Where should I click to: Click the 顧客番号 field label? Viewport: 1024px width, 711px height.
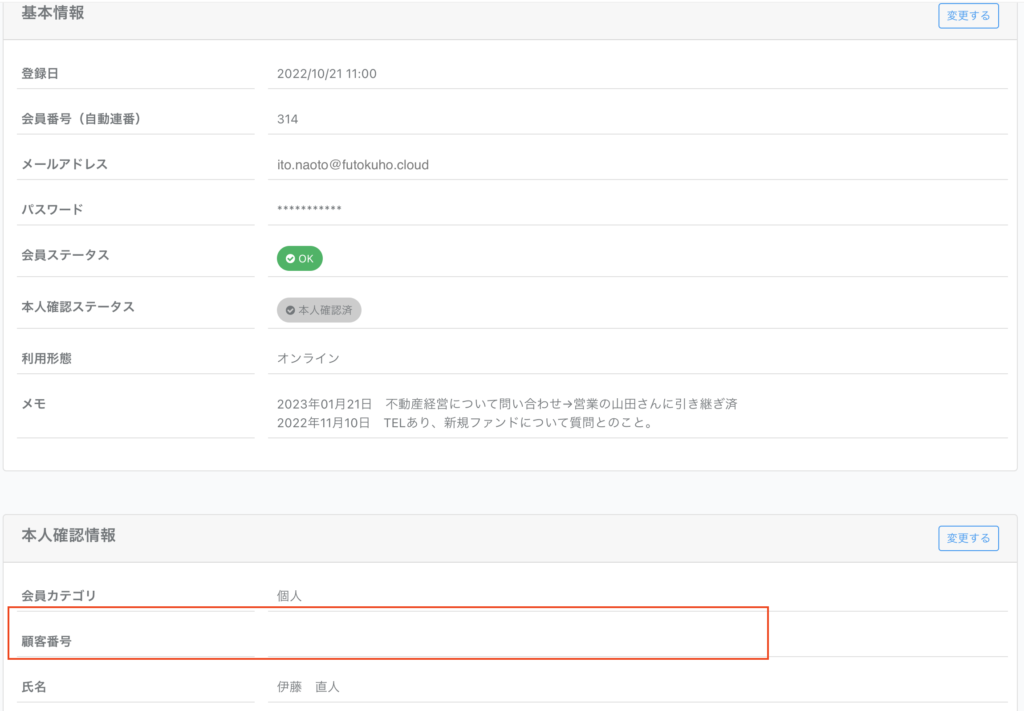(46, 642)
